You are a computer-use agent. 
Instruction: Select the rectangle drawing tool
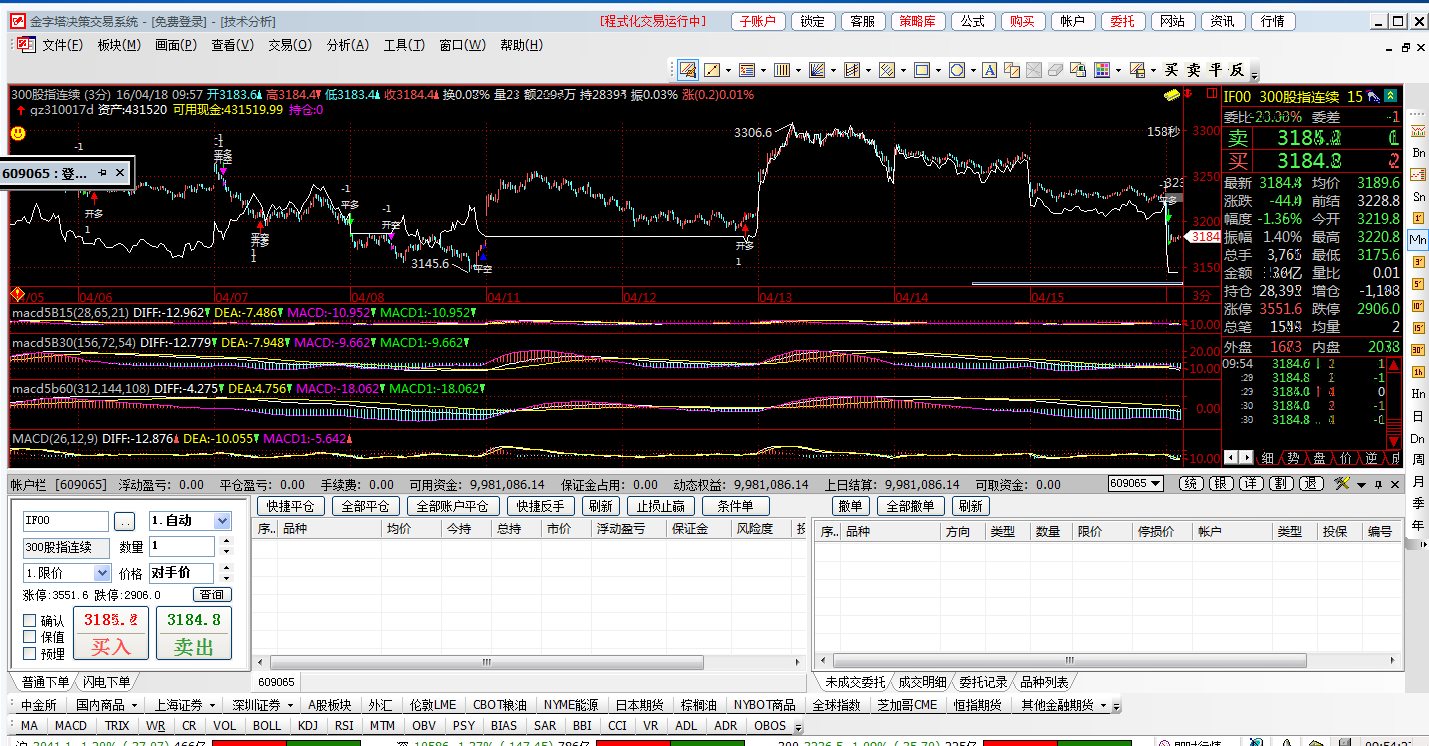[922, 70]
